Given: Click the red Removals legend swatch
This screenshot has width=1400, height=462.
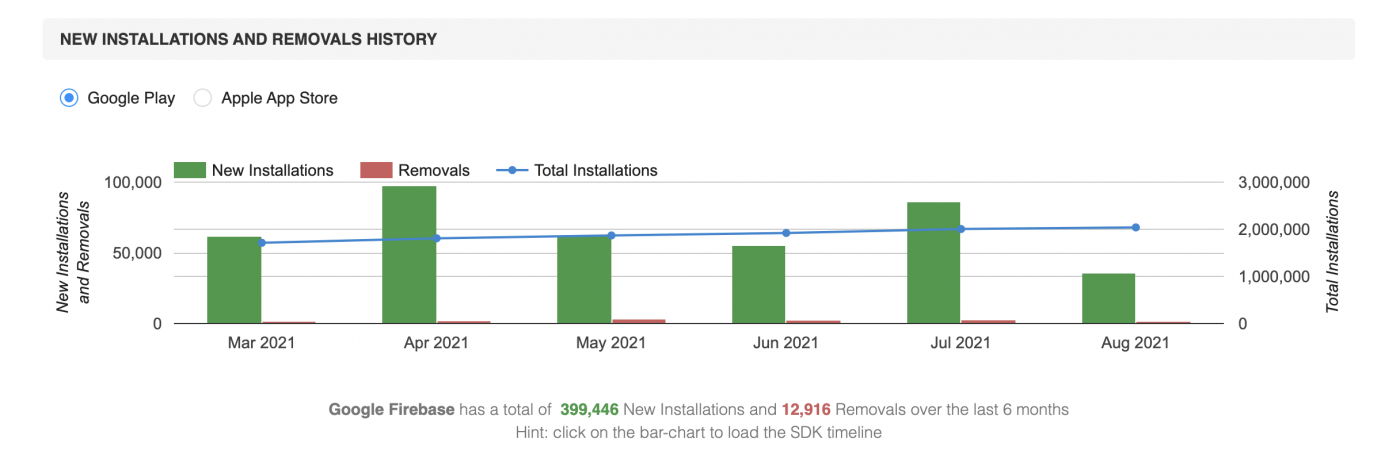Looking at the screenshot, I should [x=376, y=170].
